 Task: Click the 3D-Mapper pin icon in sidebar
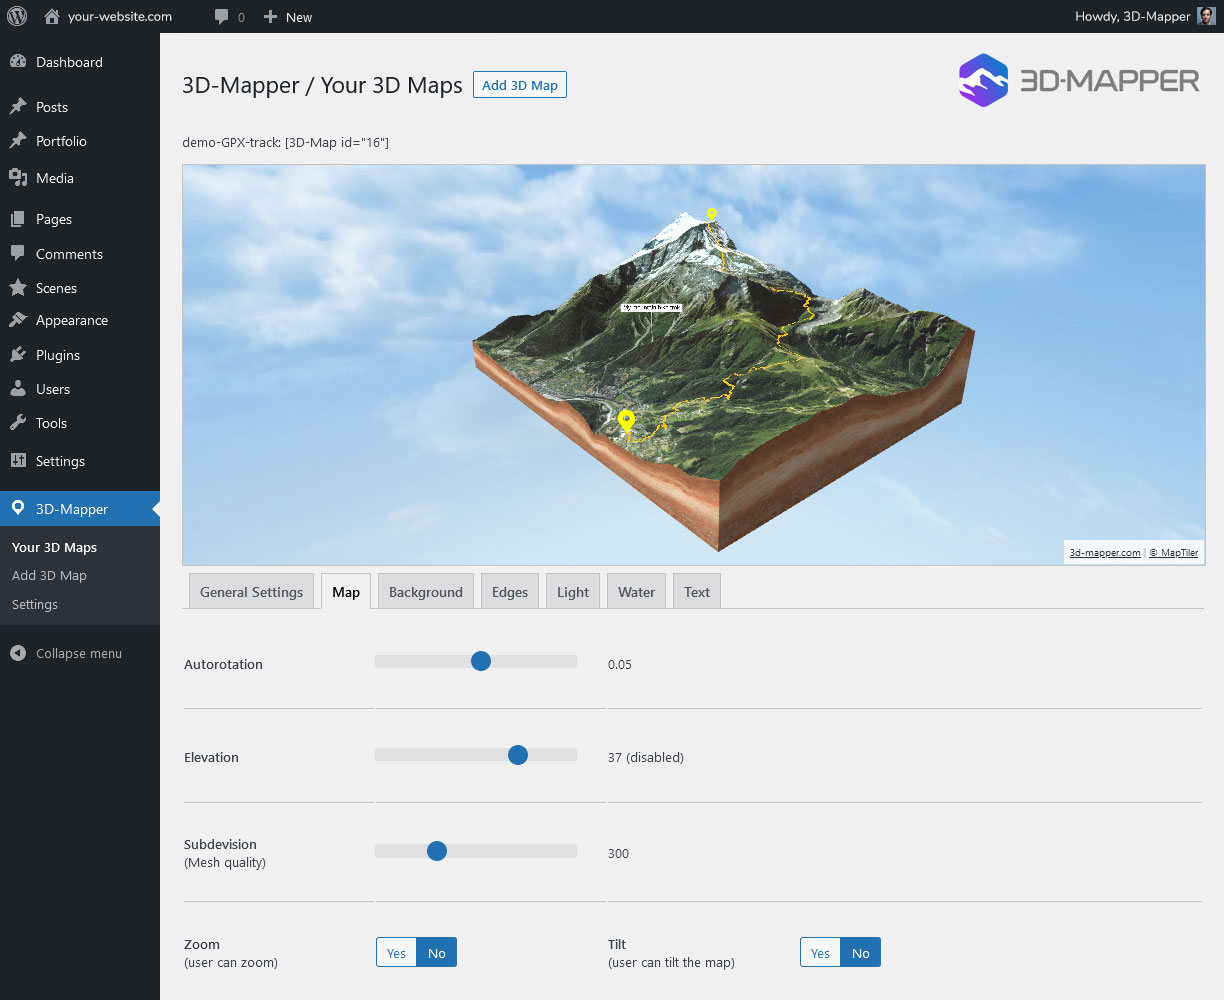[17, 508]
